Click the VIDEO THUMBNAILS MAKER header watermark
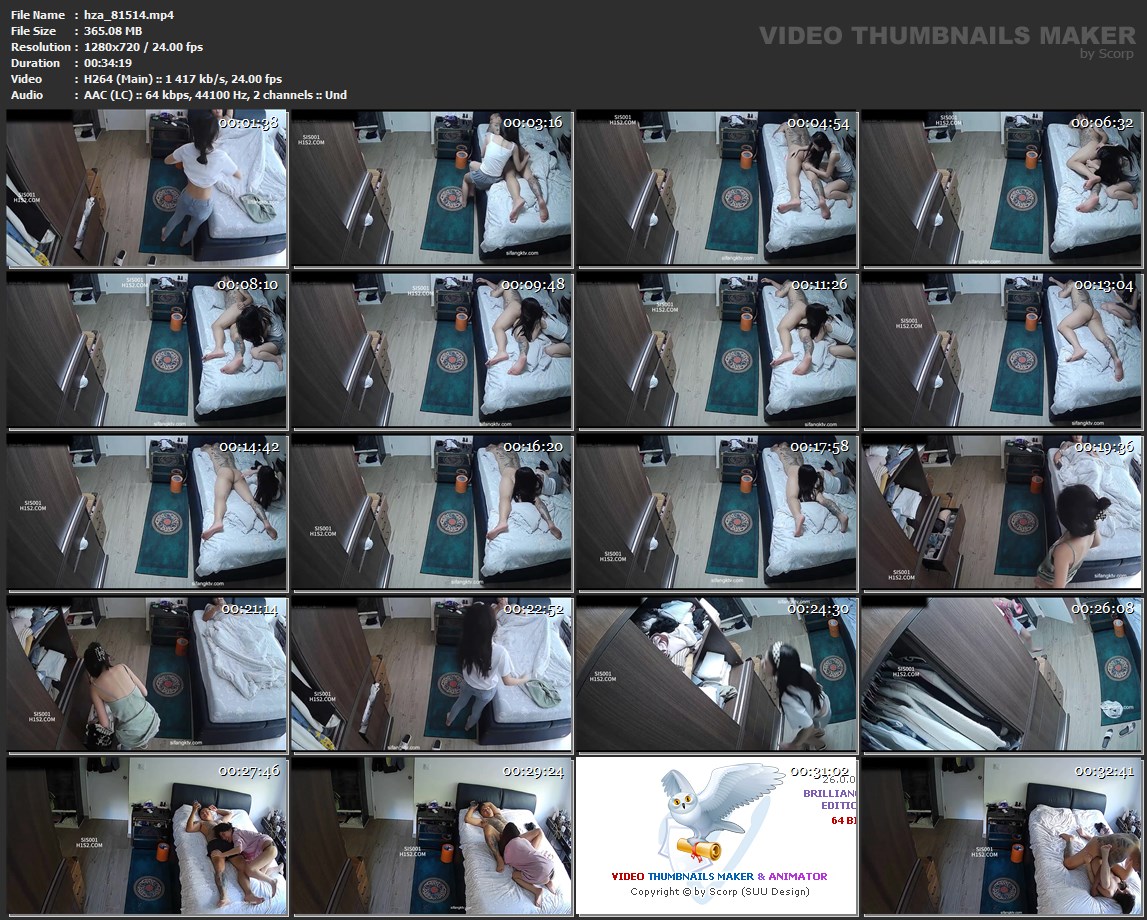The height and width of the screenshot is (920, 1147). [947, 35]
